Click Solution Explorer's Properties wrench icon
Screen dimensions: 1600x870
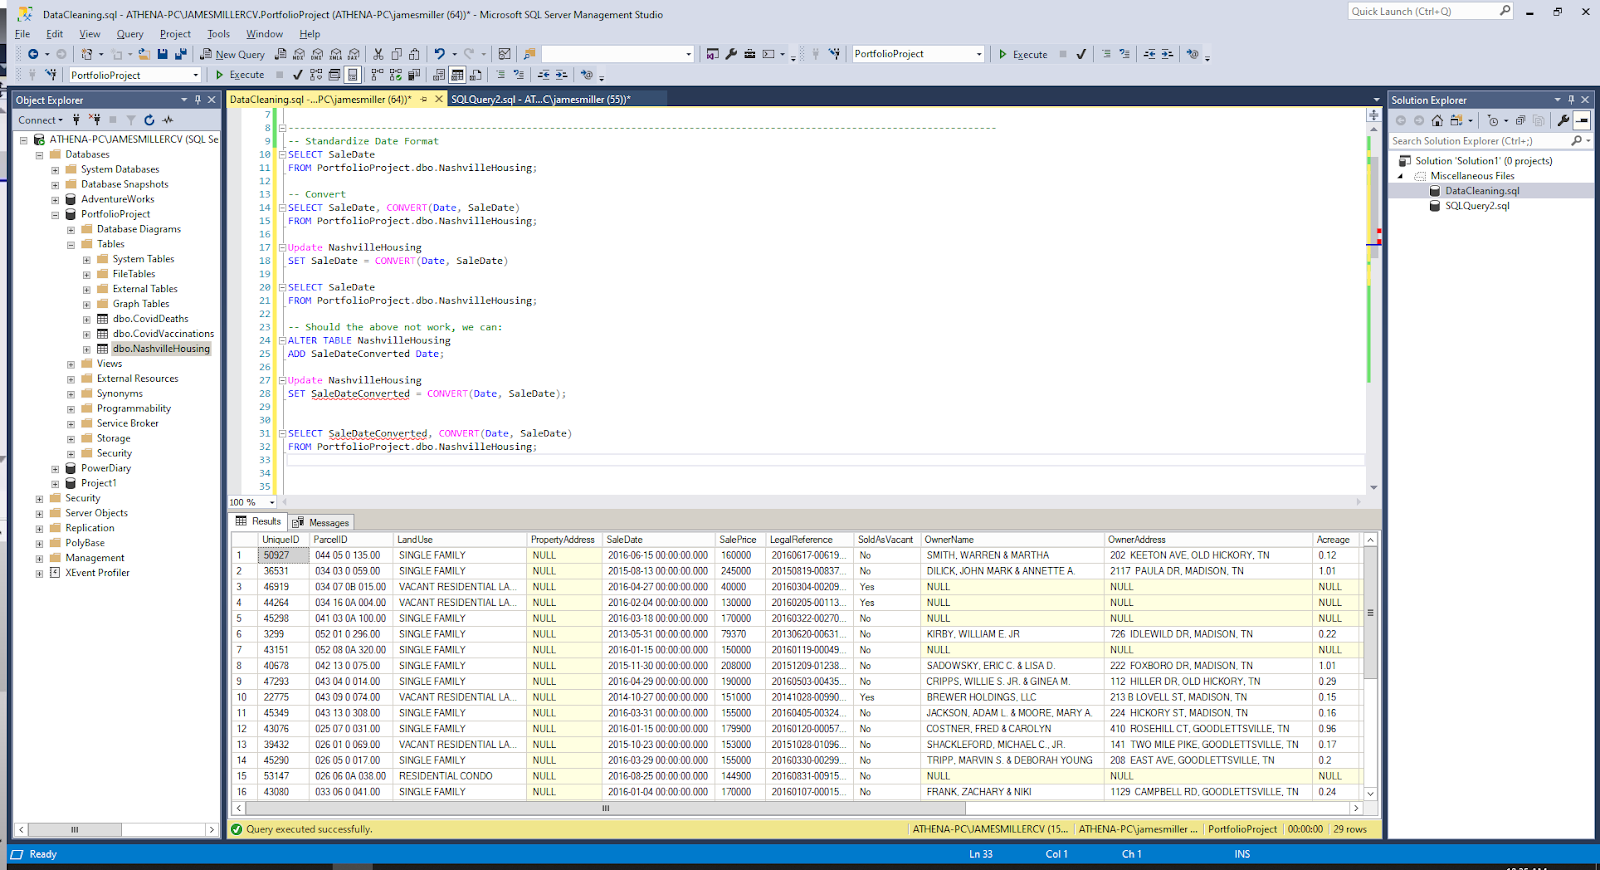pyautogui.click(x=1563, y=120)
